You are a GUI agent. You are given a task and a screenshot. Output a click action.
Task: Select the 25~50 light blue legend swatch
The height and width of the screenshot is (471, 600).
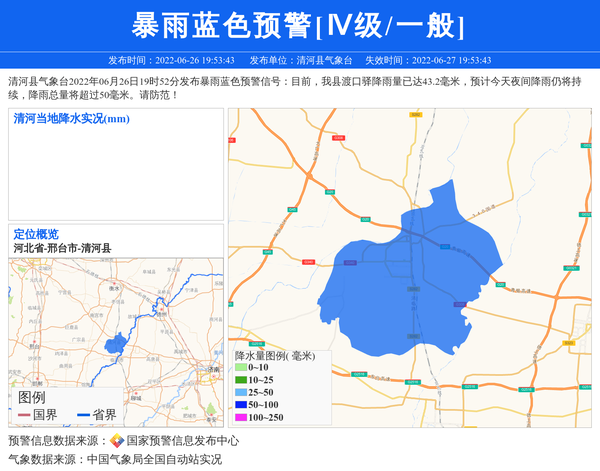(241, 392)
